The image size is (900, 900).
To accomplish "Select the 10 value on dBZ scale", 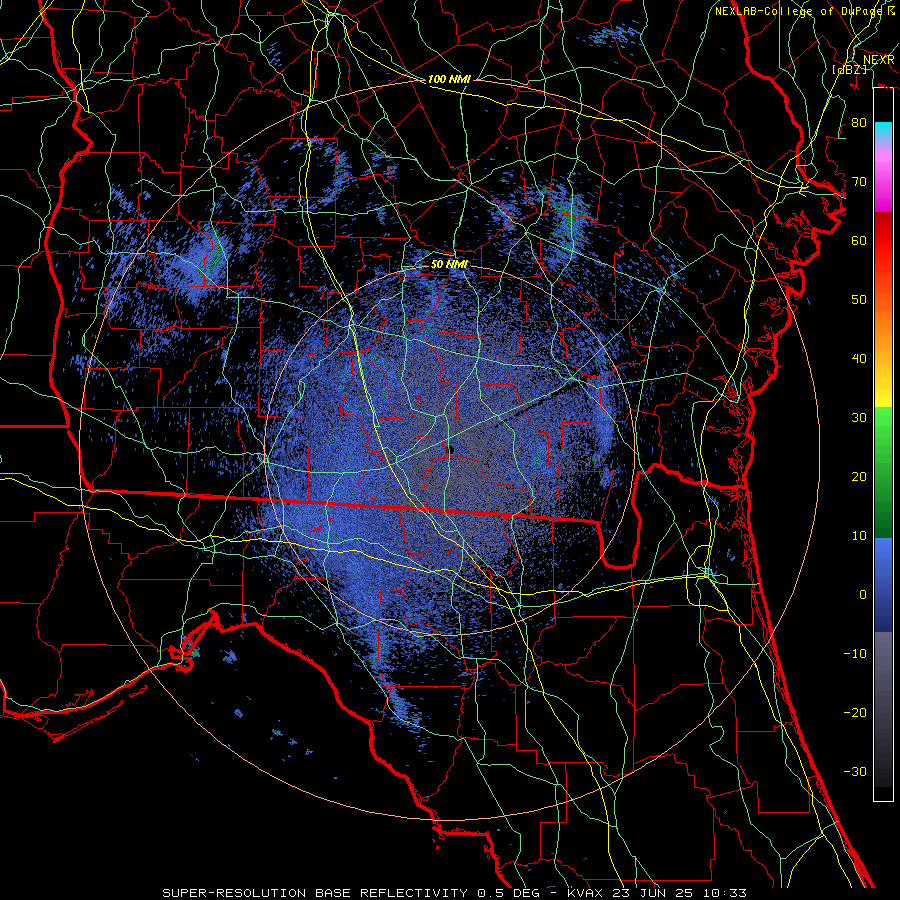I will (x=859, y=536).
